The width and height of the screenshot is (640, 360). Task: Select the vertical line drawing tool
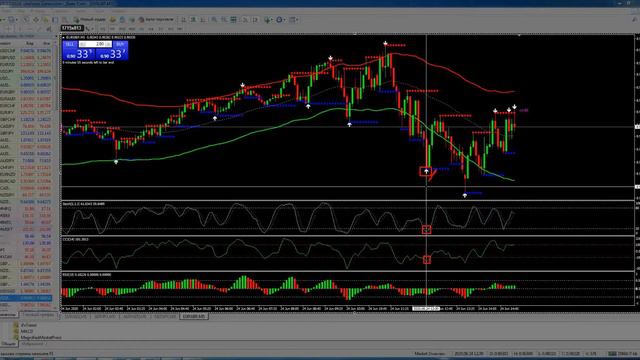pyautogui.click(x=19, y=29)
